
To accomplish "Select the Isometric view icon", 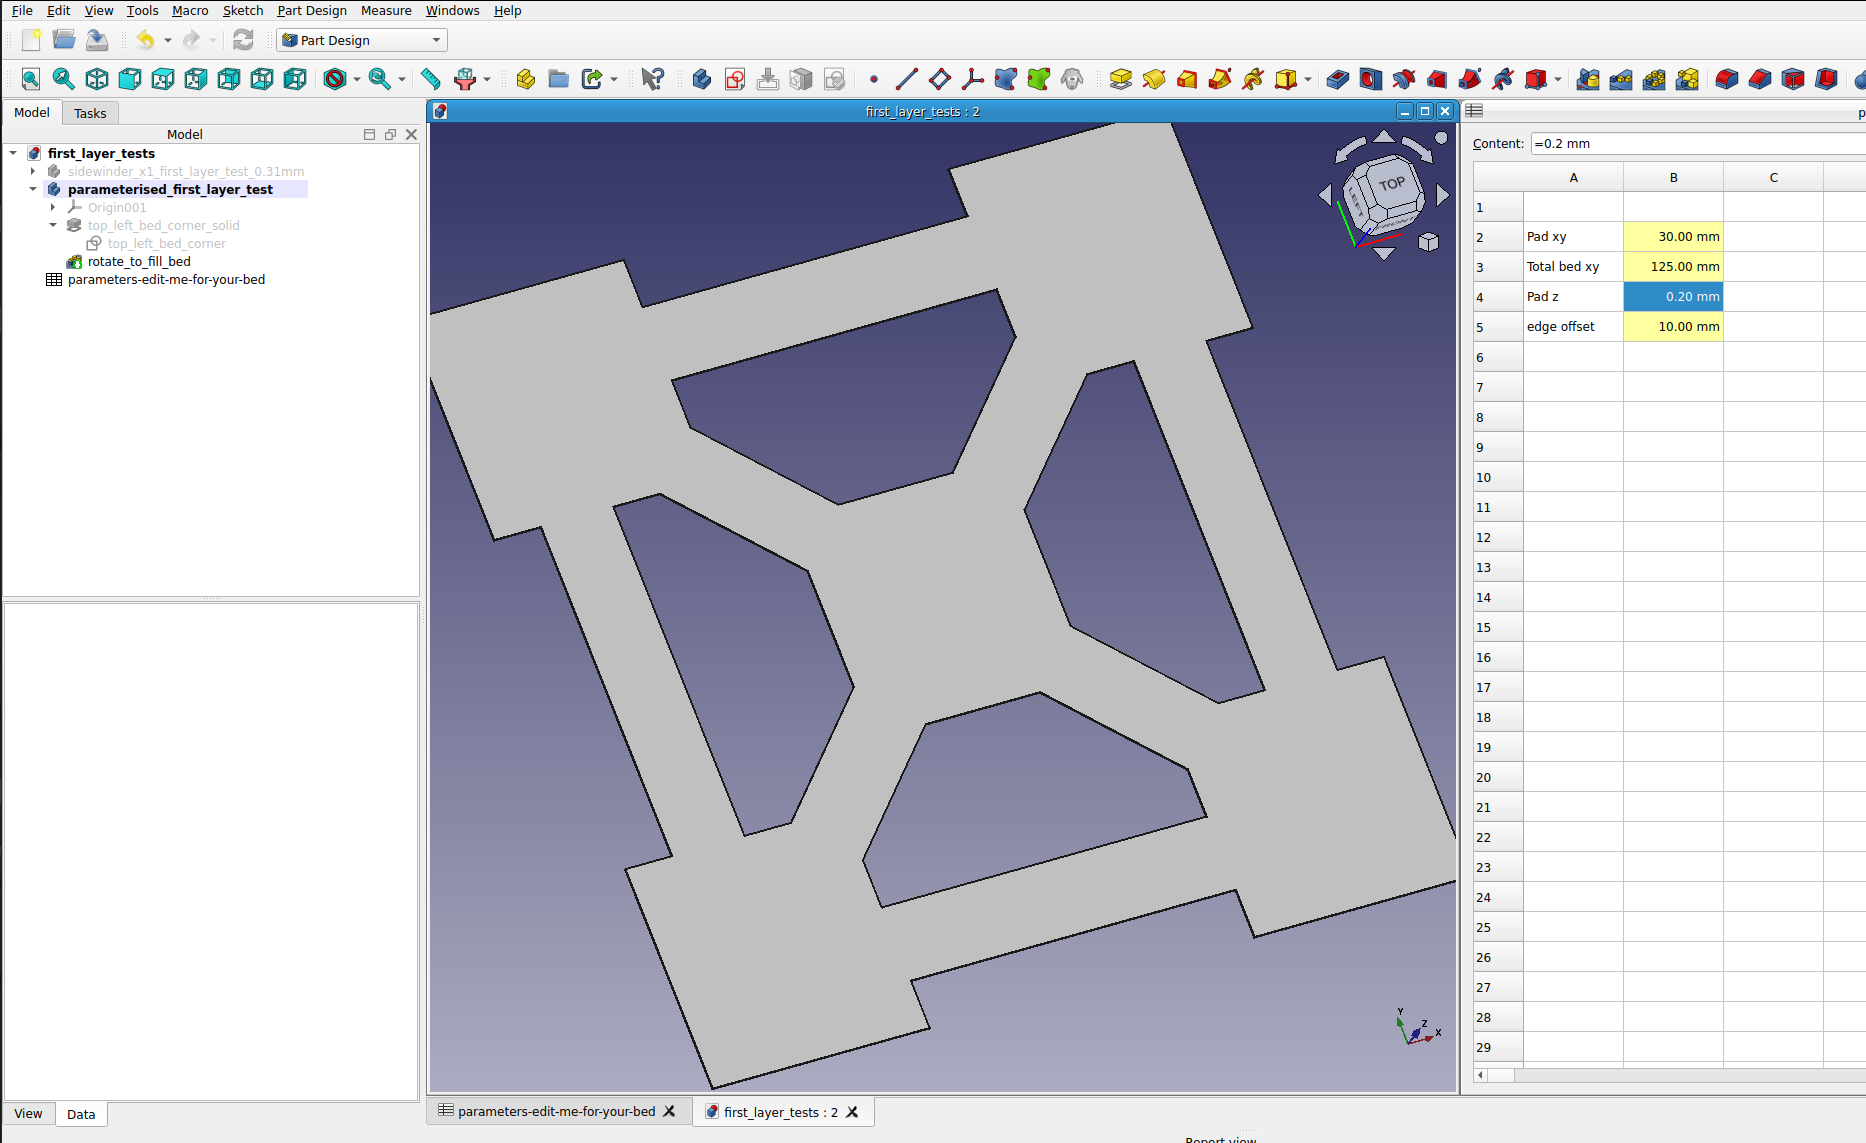I will [97, 78].
